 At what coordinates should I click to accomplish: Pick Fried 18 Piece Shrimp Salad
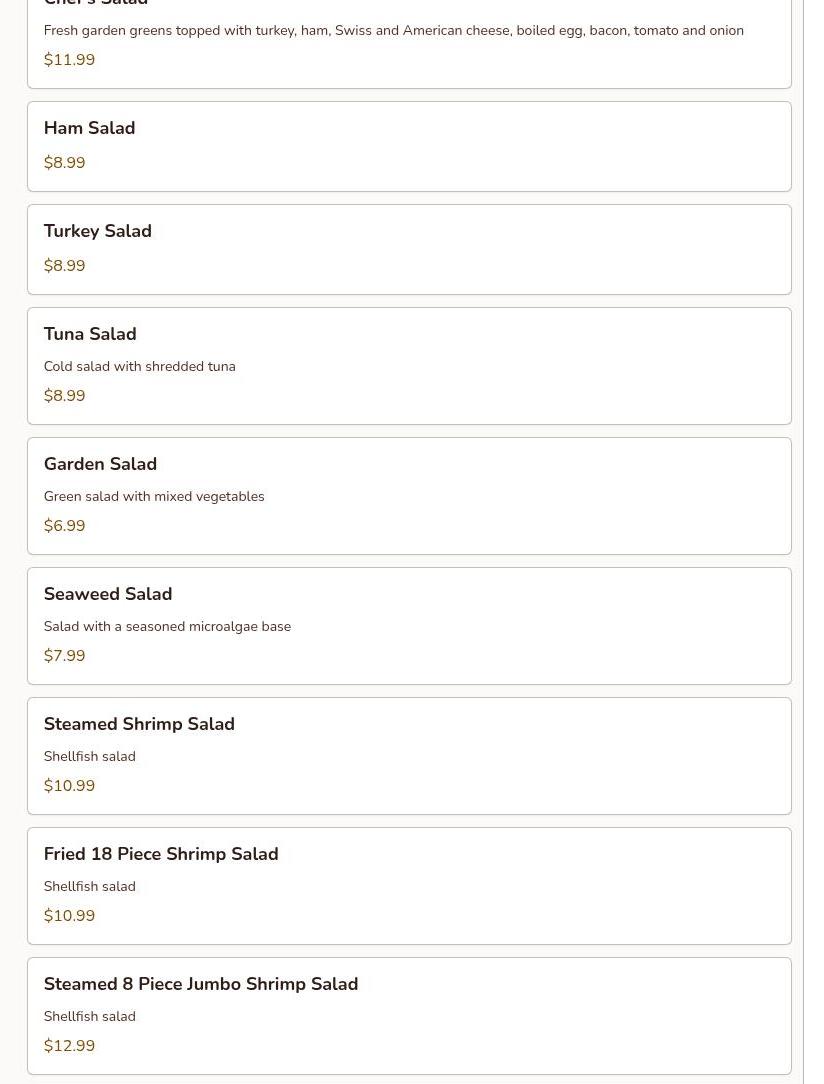point(160,854)
